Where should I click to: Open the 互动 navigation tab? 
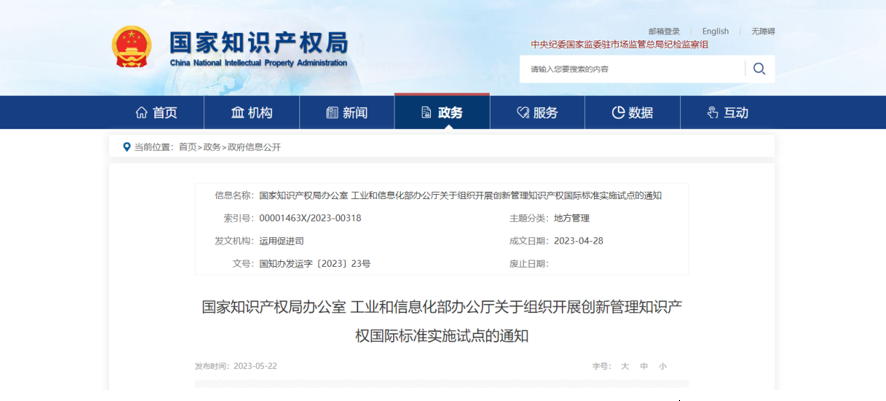click(728, 112)
